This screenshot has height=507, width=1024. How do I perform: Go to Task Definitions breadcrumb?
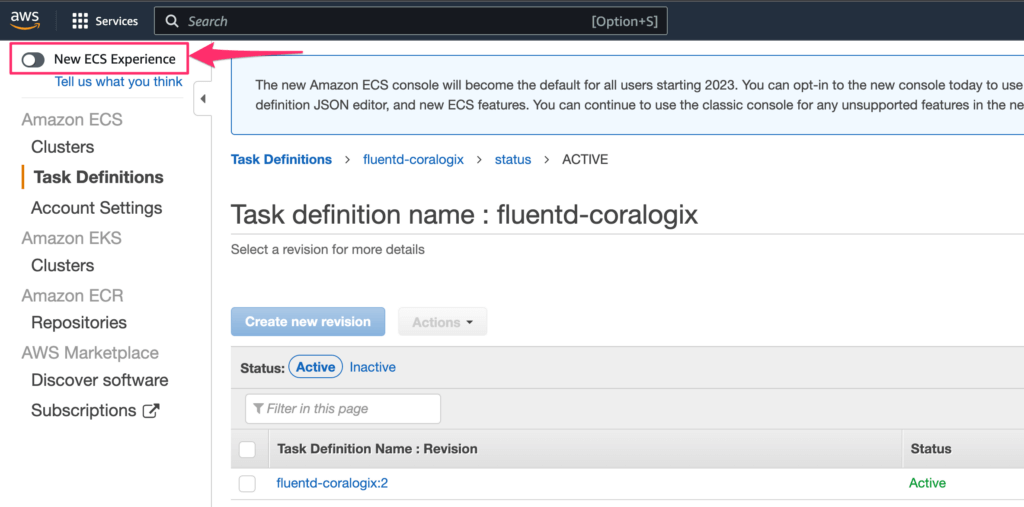[281, 160]
